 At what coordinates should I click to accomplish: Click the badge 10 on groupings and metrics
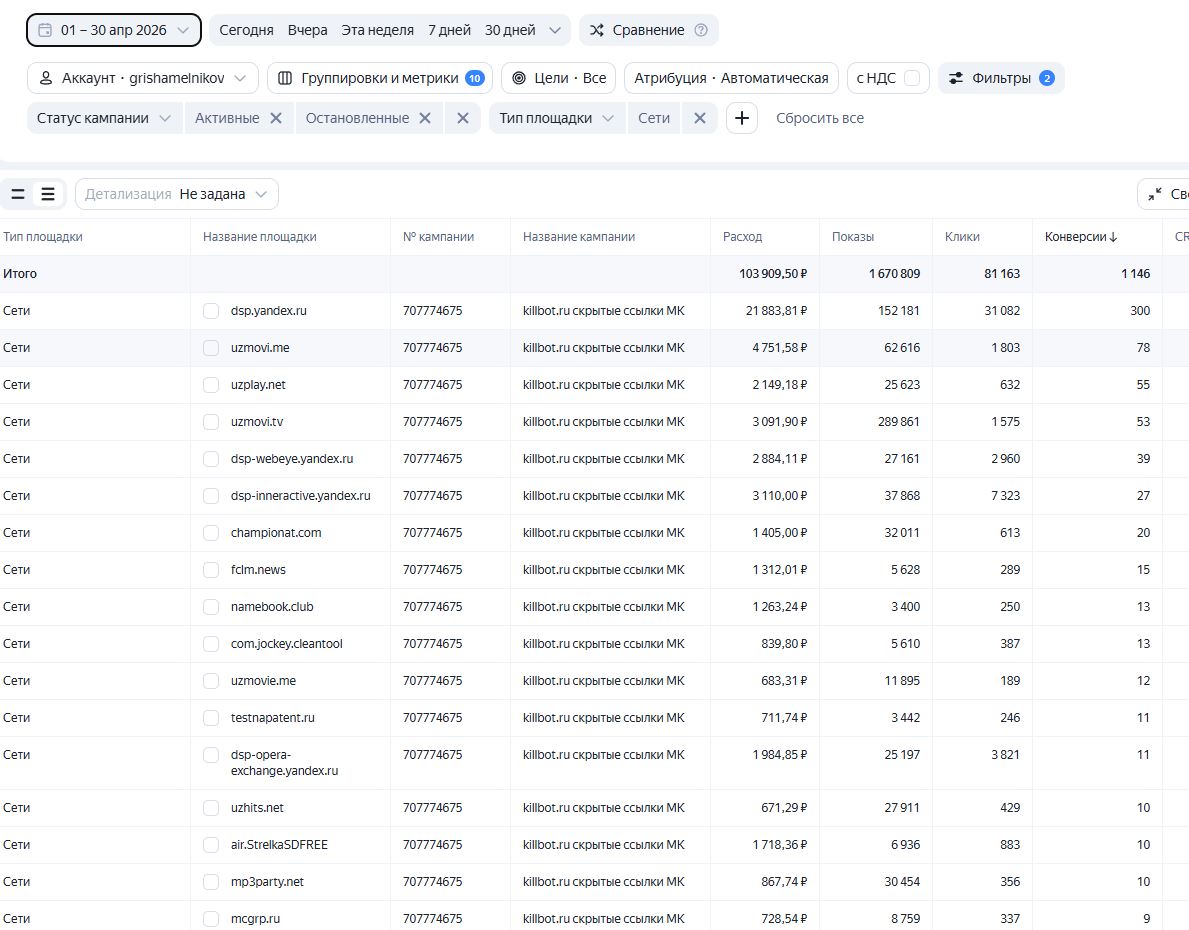coord(475,78)
